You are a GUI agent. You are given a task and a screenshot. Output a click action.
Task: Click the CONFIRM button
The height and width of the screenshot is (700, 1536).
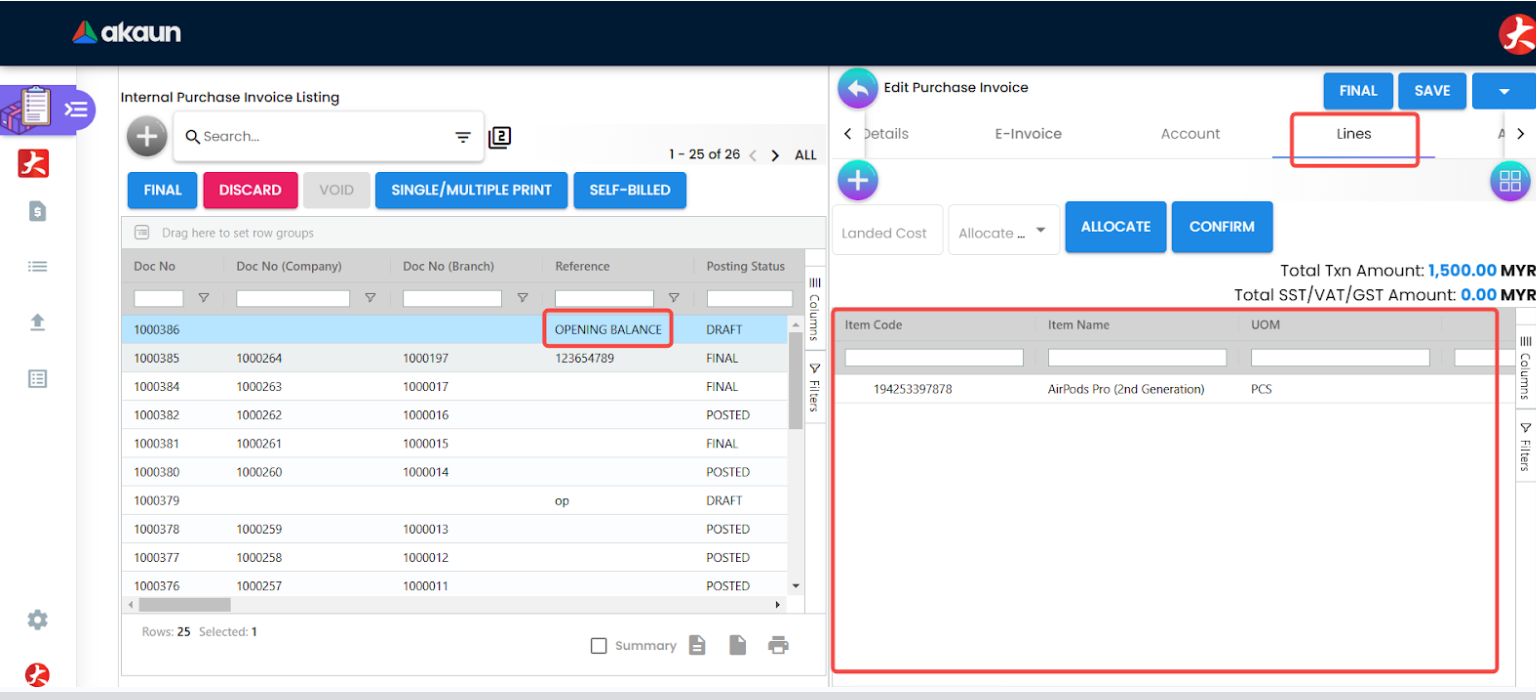click(x=1221, y=227)
